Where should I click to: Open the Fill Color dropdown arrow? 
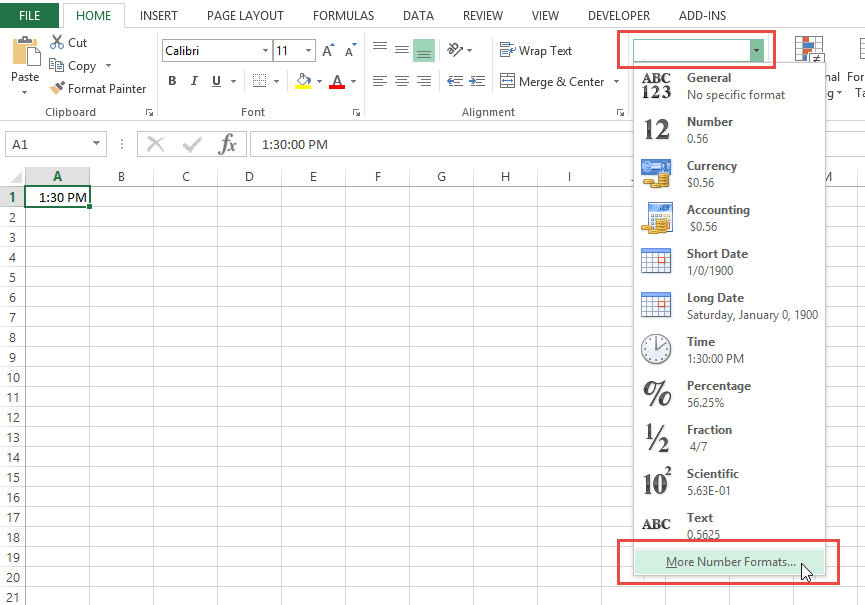coord(320,82)
